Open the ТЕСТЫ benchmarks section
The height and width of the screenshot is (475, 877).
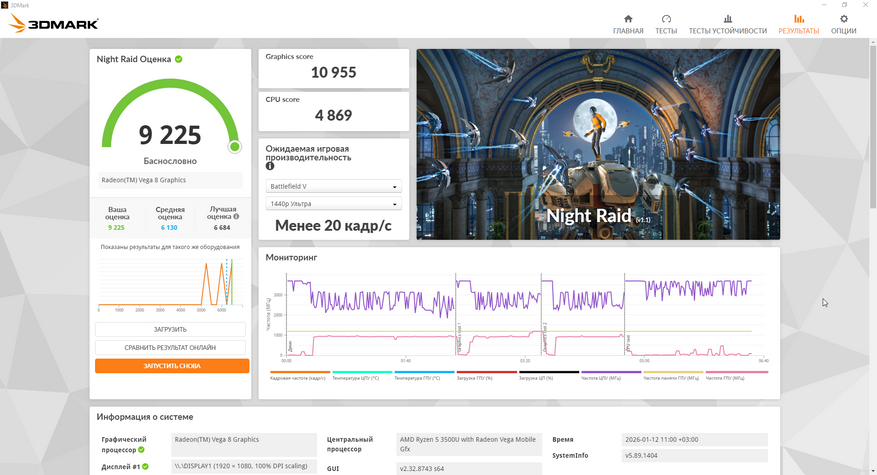pos(666,25)
